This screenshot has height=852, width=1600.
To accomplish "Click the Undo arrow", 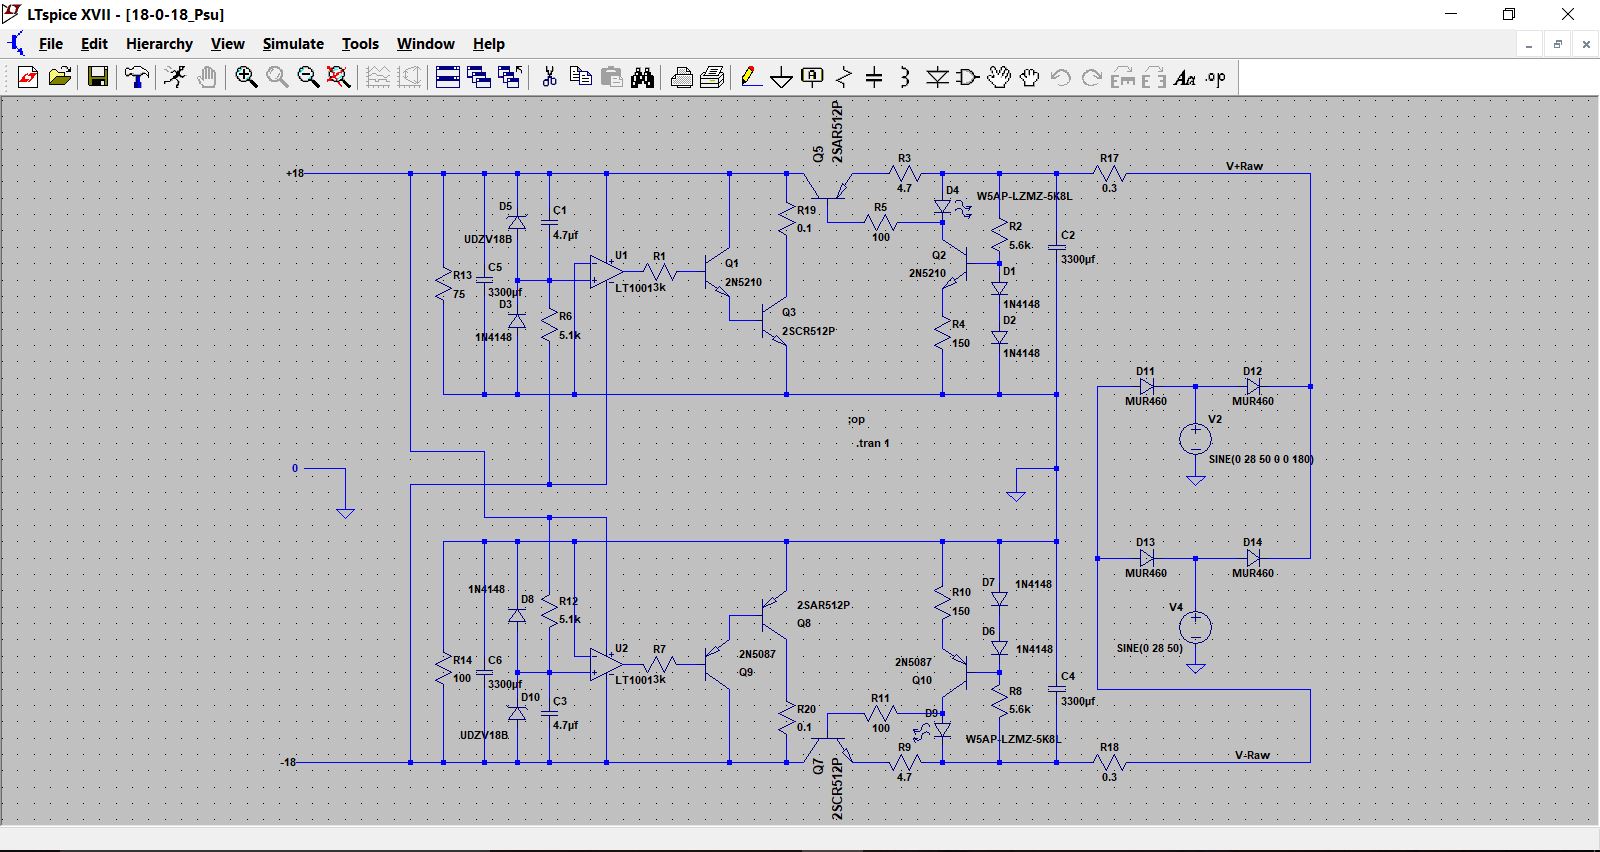I will click(1061, 77).
